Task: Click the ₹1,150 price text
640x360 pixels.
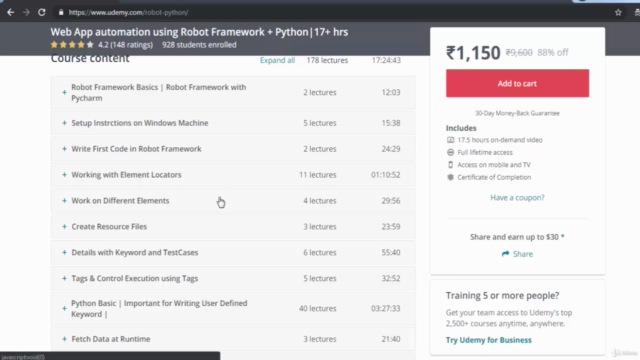Action: (x=473, y=53)
